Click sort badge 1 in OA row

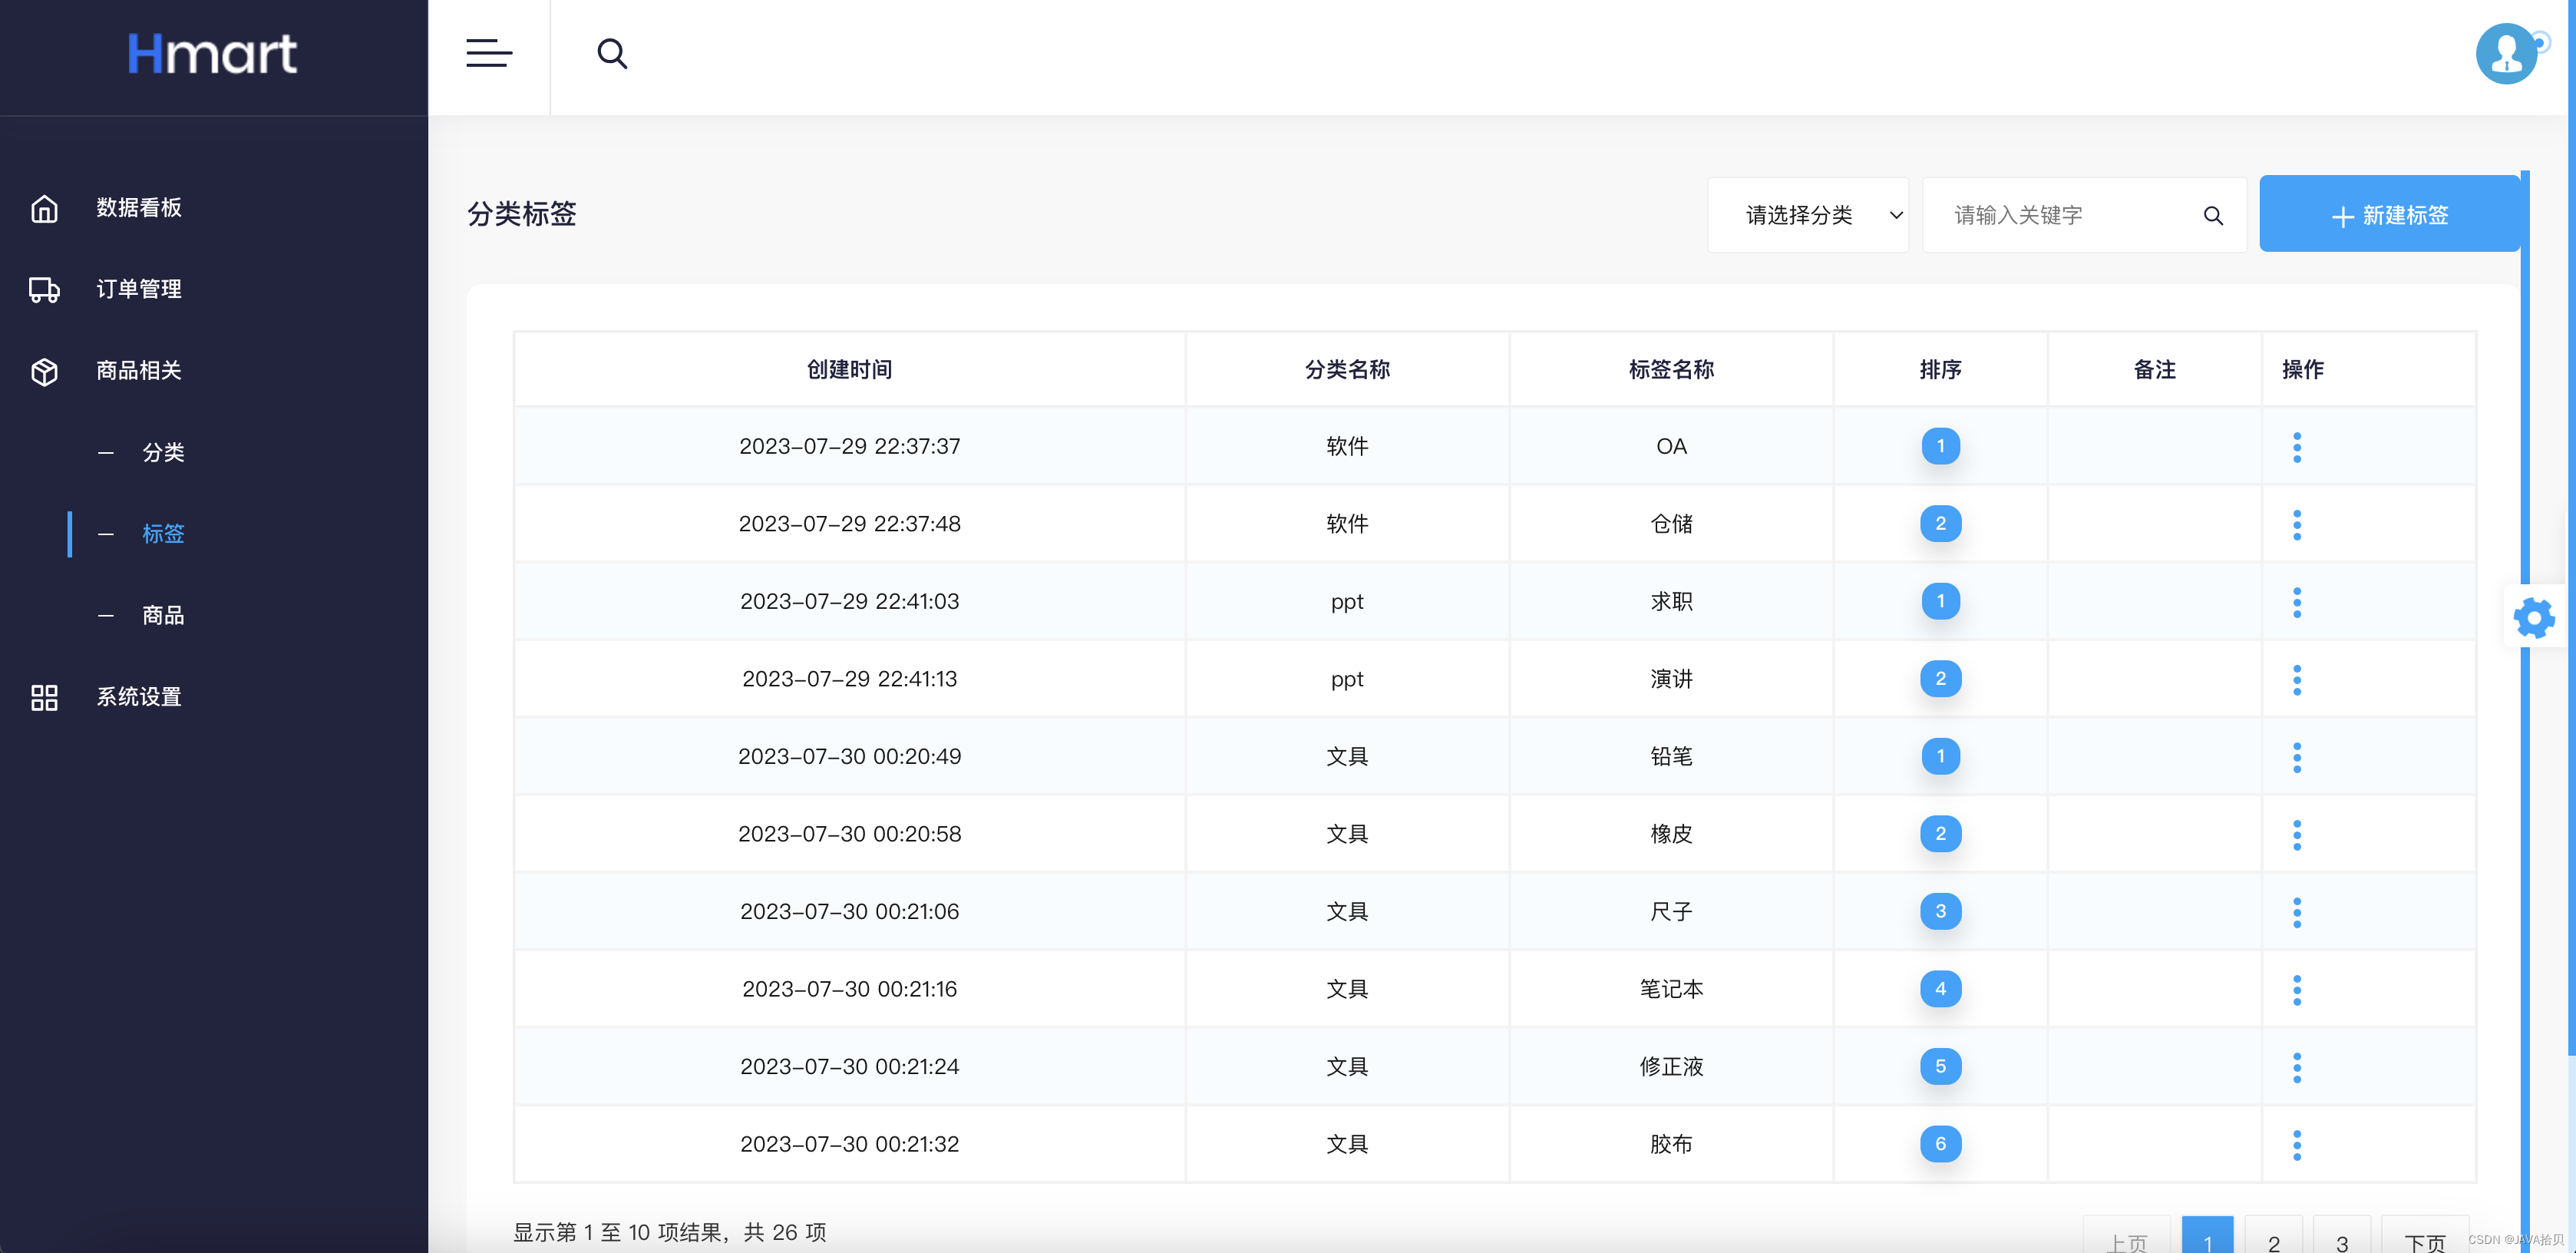coord(1940,446)
